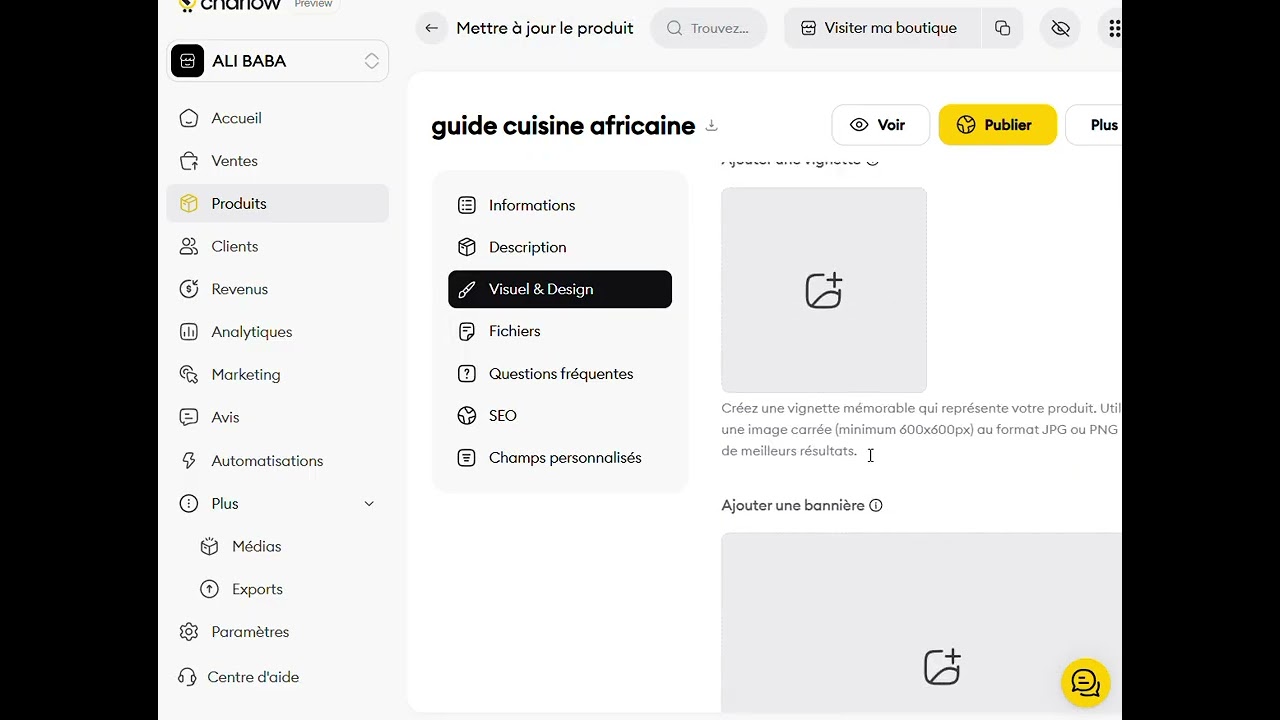Go to Accueil in the sidebar
Image resolution: width=1280 pixels, height=720 pixels.
278,118
